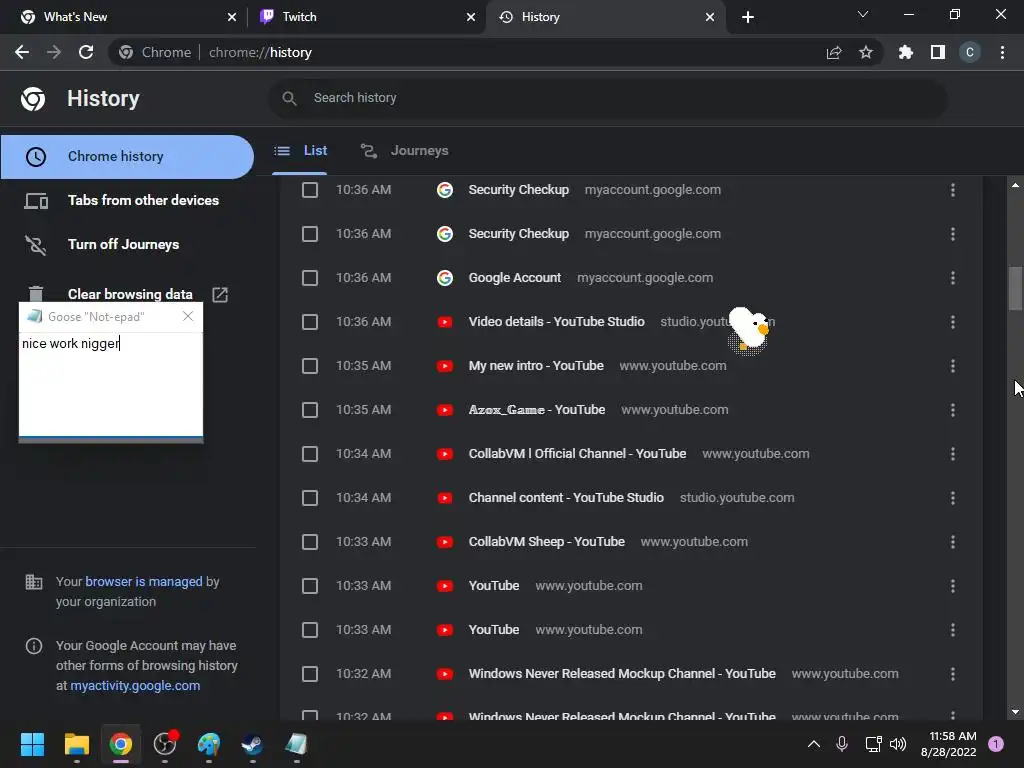
Task: Check the first Windows Never Released Mockup Channel row
Action: coord(310,674)
